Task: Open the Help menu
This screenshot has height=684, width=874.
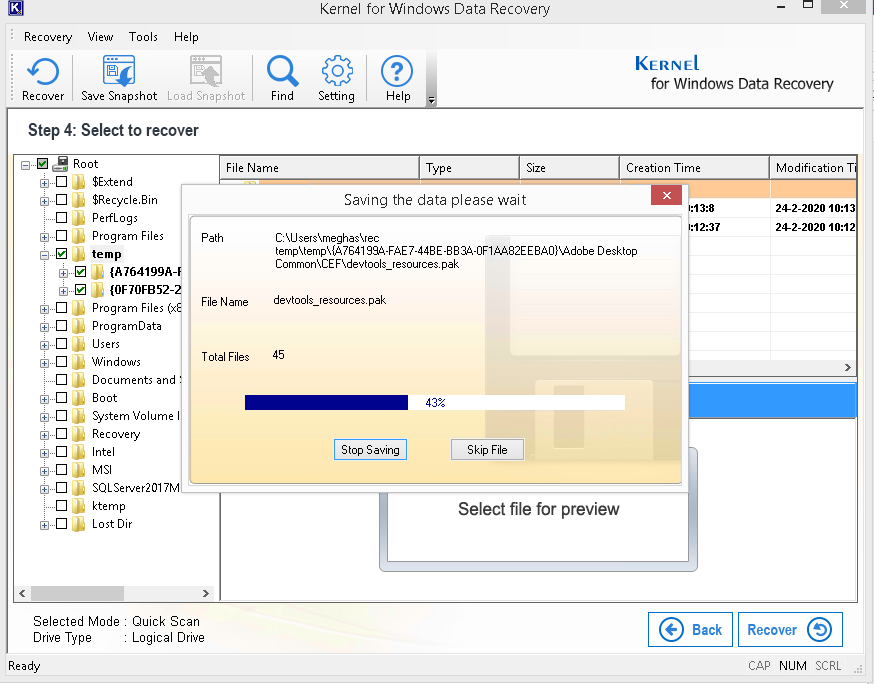Action: tap(186, 37)
